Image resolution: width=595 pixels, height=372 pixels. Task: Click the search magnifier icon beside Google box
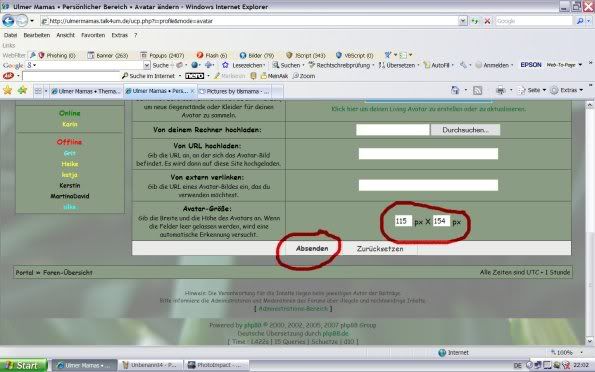click(580, 21)
